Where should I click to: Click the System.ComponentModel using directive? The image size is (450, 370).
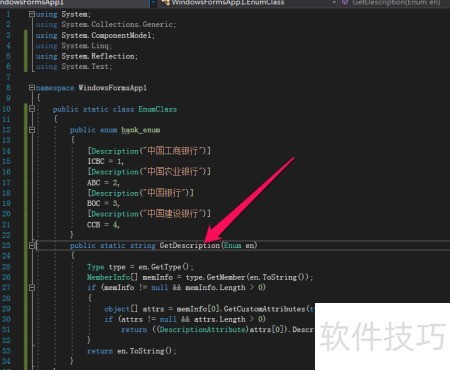click(95, 35)
